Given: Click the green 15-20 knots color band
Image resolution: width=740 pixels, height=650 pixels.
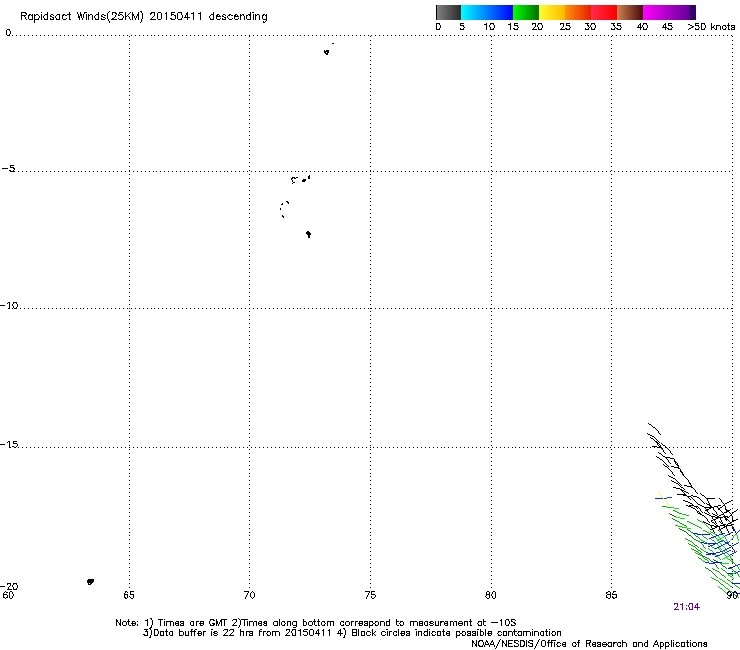Looking at the screenshot, I should (x=526, y=12).
